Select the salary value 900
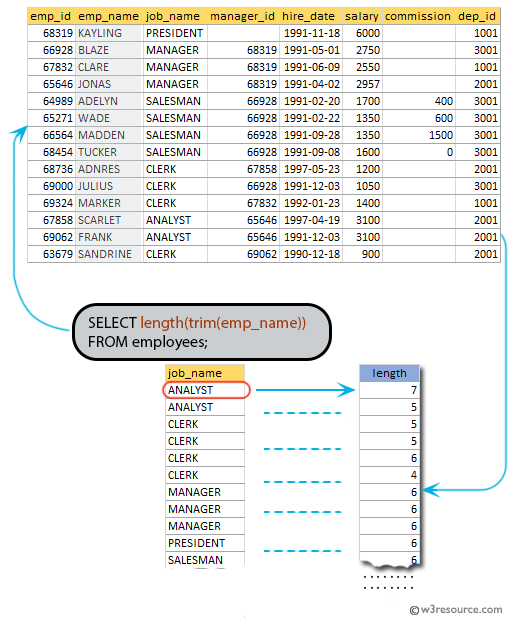This screenshot has height=623, width=524. pyautogui.click(x=362, y=254)
